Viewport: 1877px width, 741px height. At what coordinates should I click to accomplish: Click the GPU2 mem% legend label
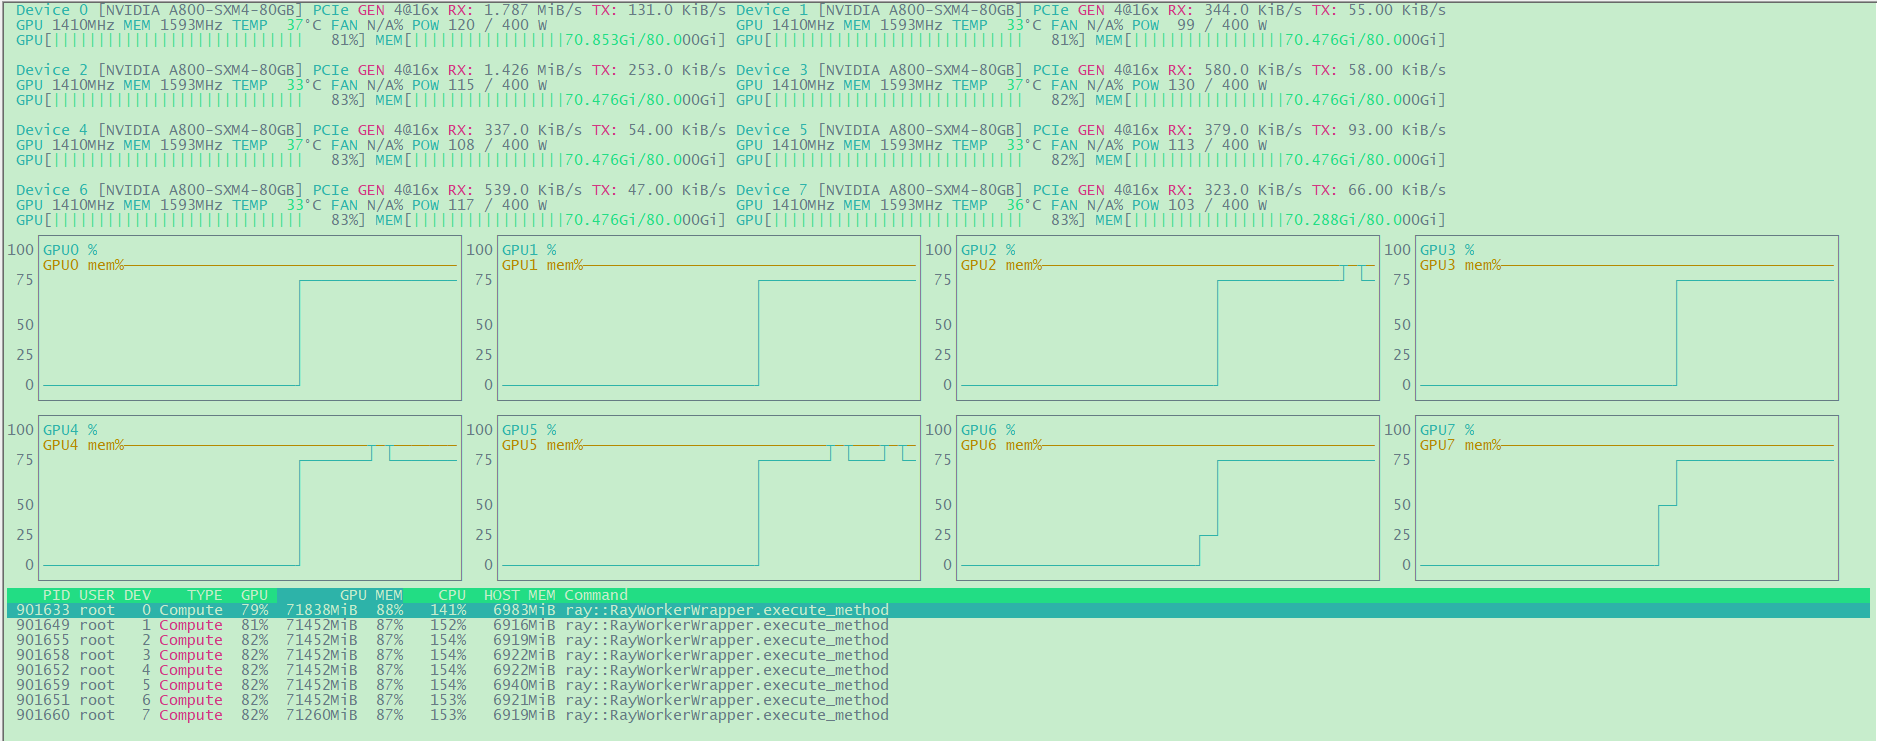click(x=1001, y=265)
